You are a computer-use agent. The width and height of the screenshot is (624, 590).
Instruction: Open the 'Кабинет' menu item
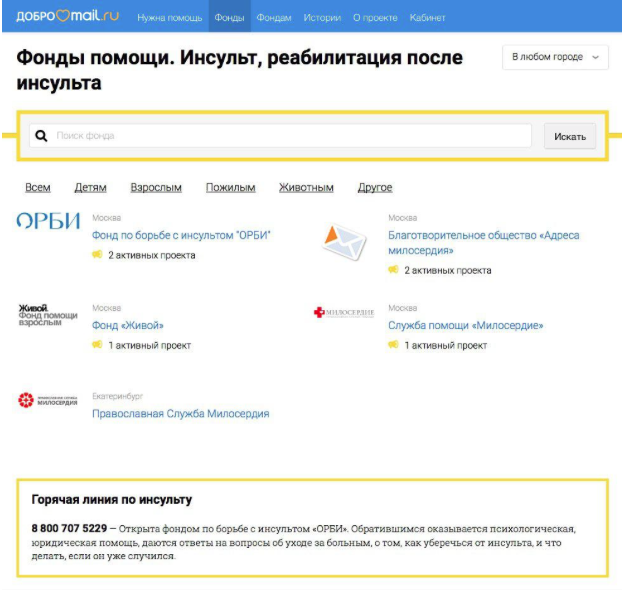[427, 18]
